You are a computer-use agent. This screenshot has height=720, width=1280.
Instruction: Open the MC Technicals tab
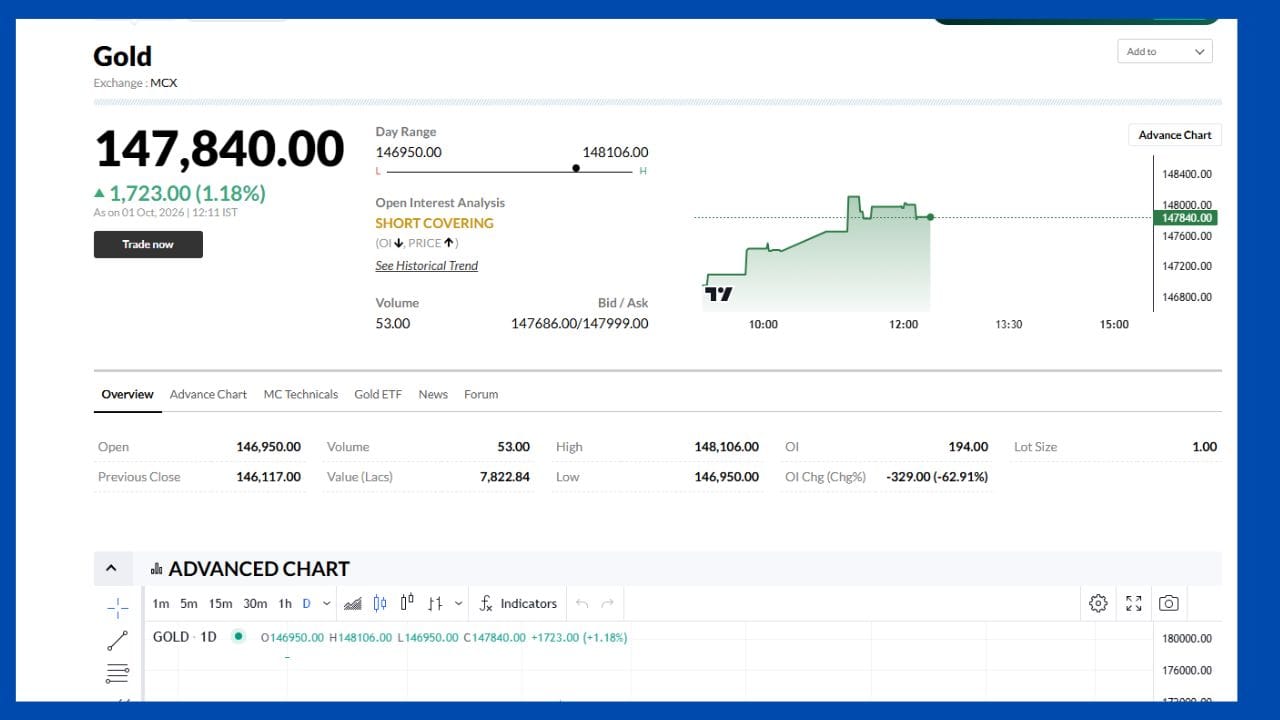(x=301, y=394)
